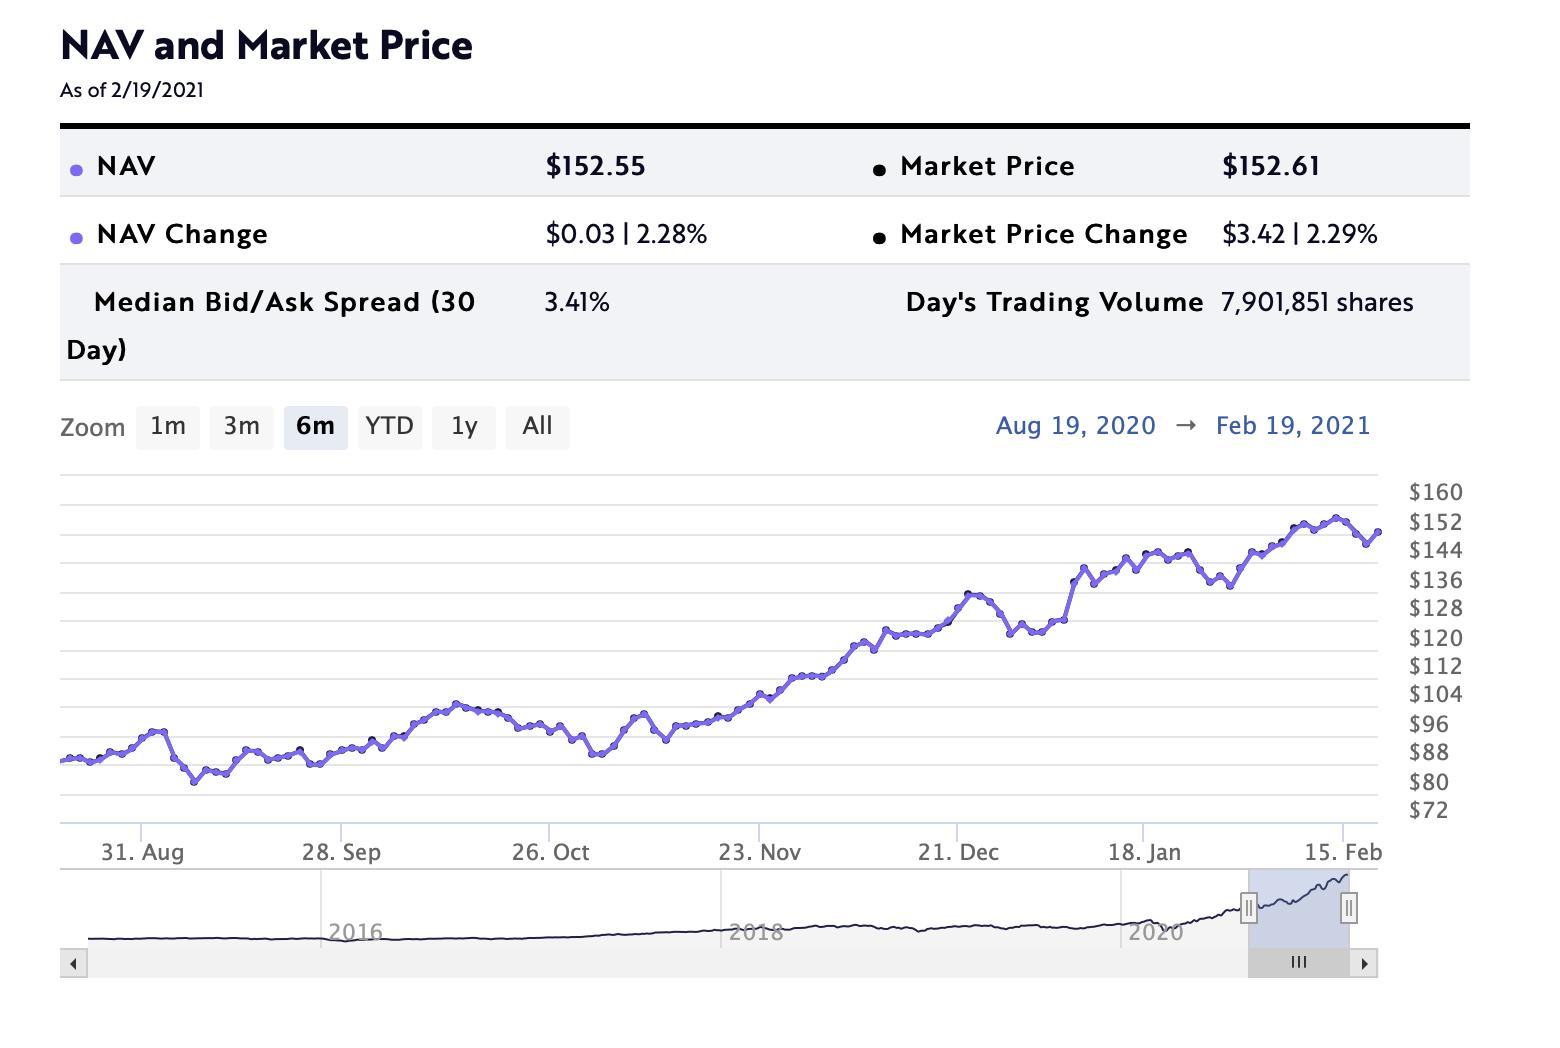Viewport: 1560px width, 1048px height.
Task: Select the 6m zoom range
Action: [x=315, y=427]
